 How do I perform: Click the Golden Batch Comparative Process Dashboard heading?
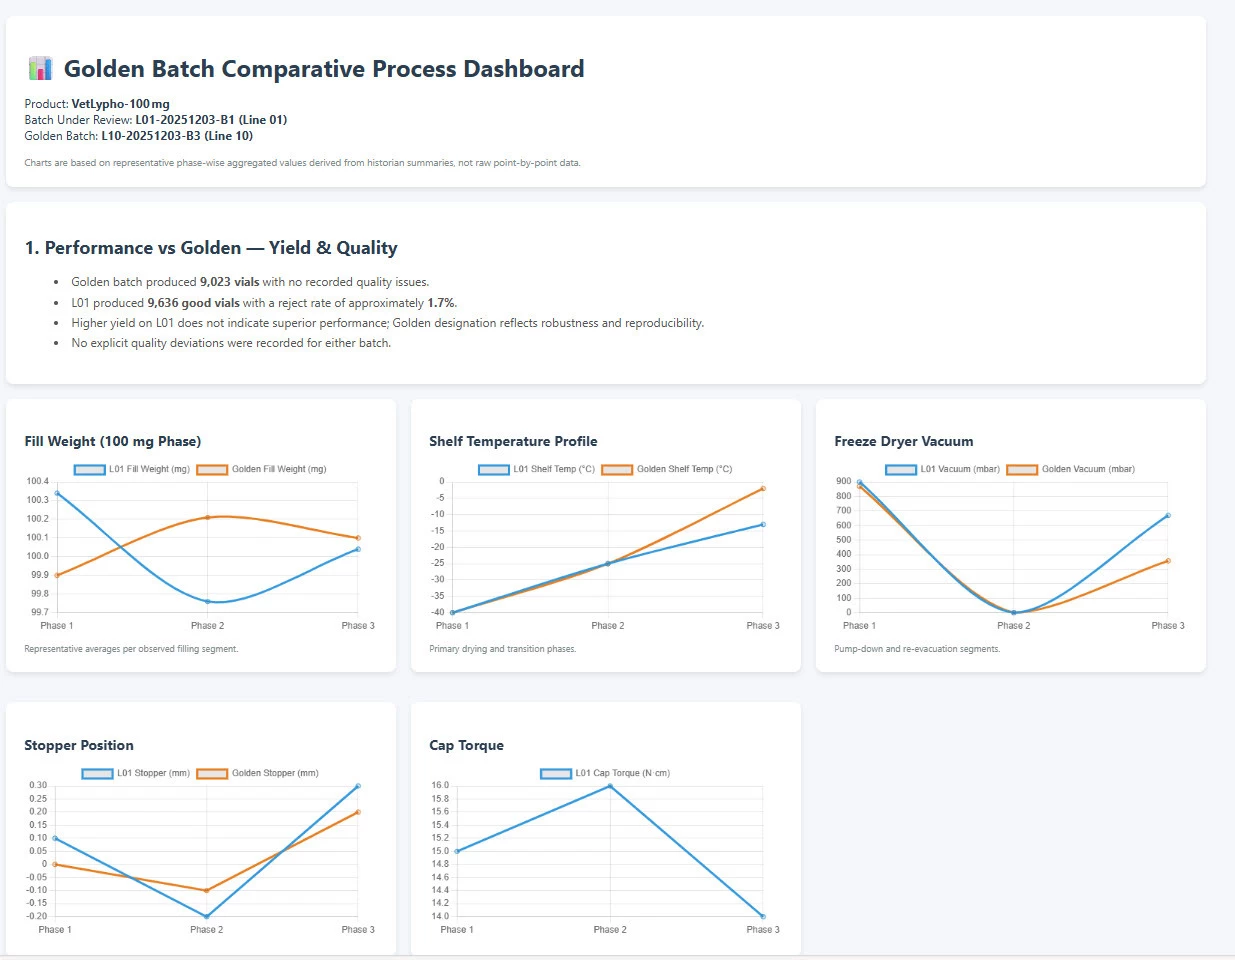click(324, 69)
